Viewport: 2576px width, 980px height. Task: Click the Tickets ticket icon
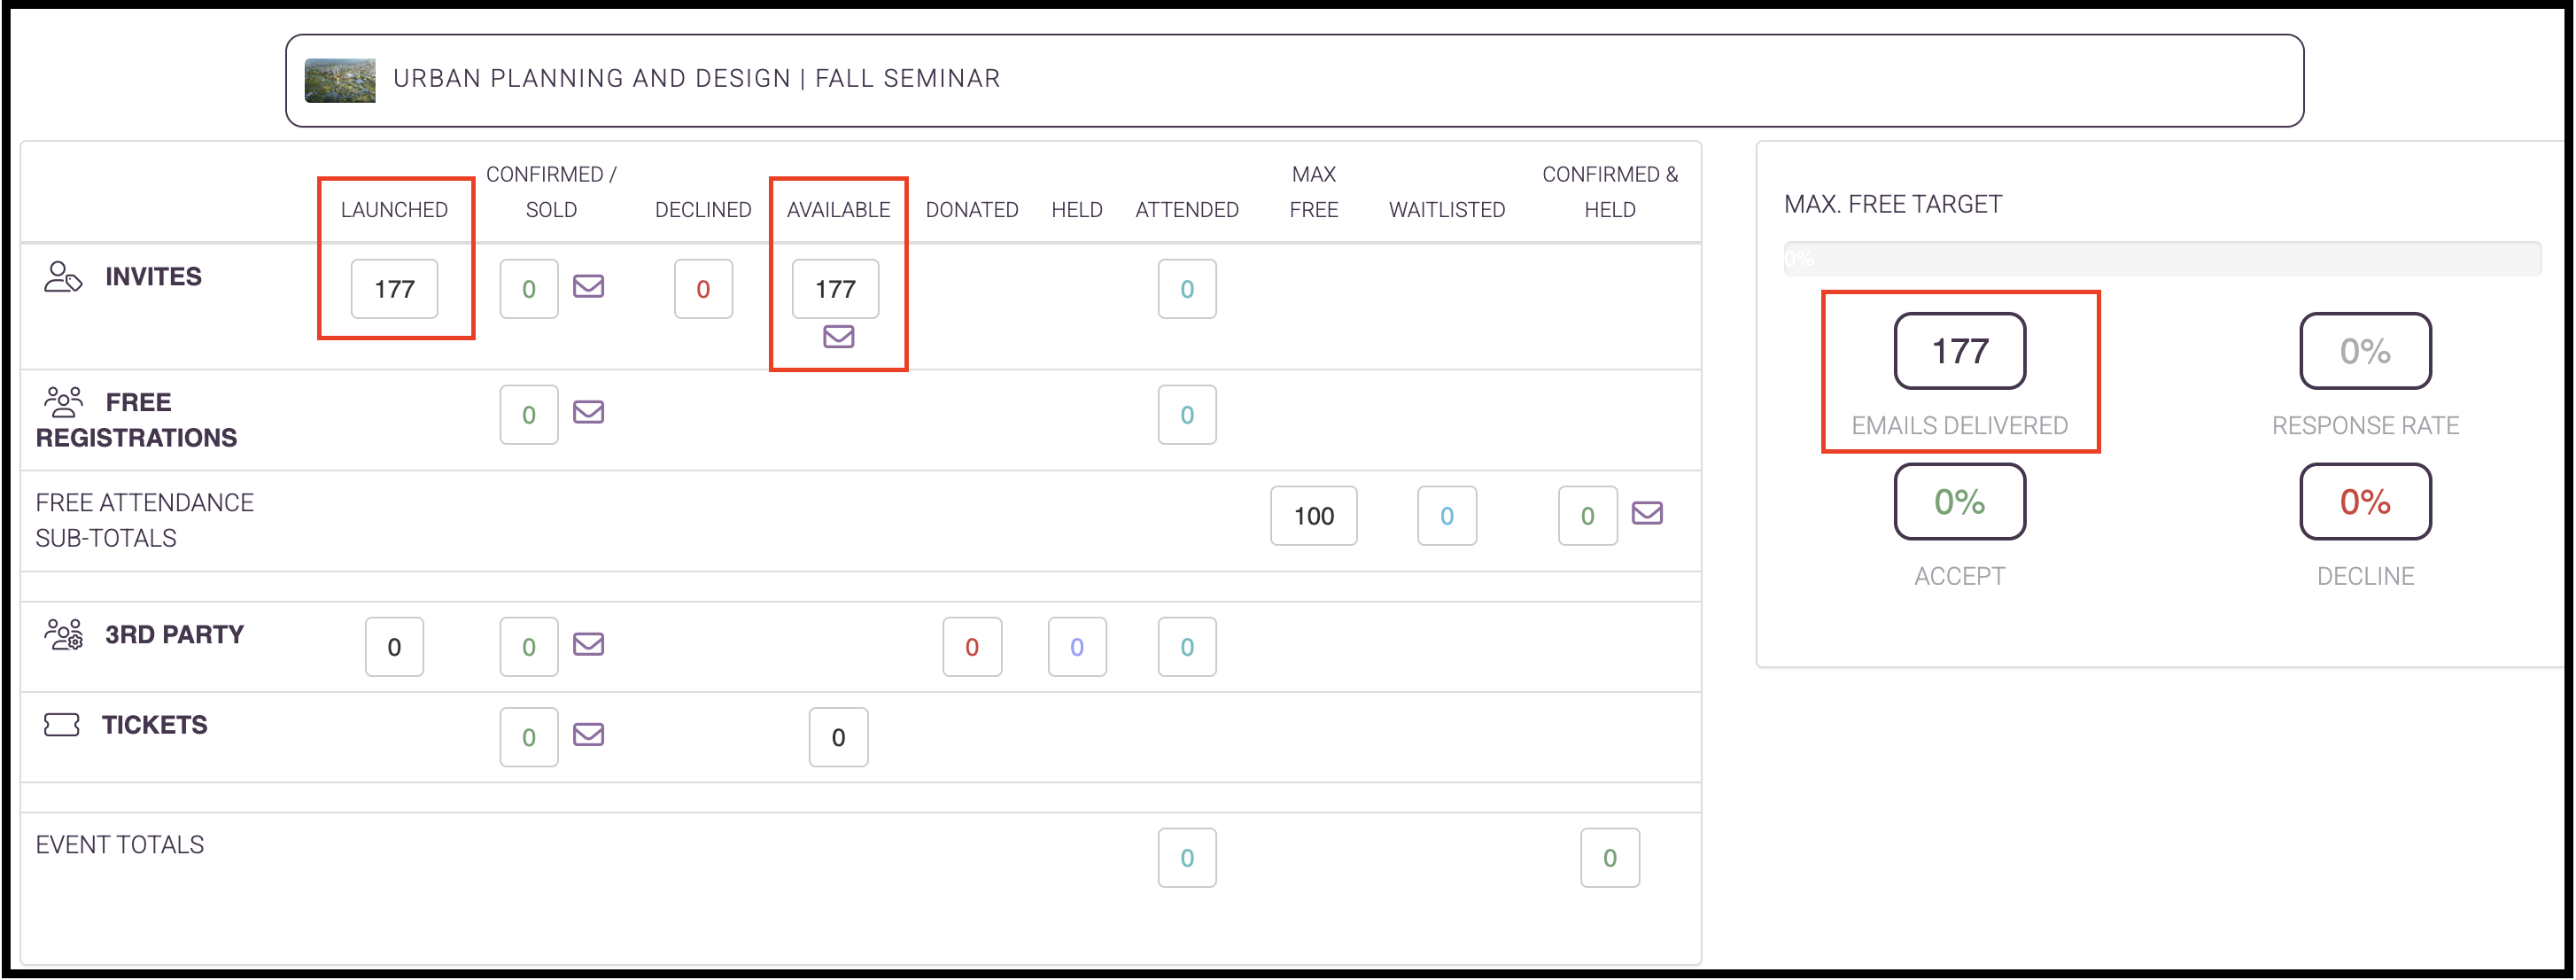click(x=61, y=725)
